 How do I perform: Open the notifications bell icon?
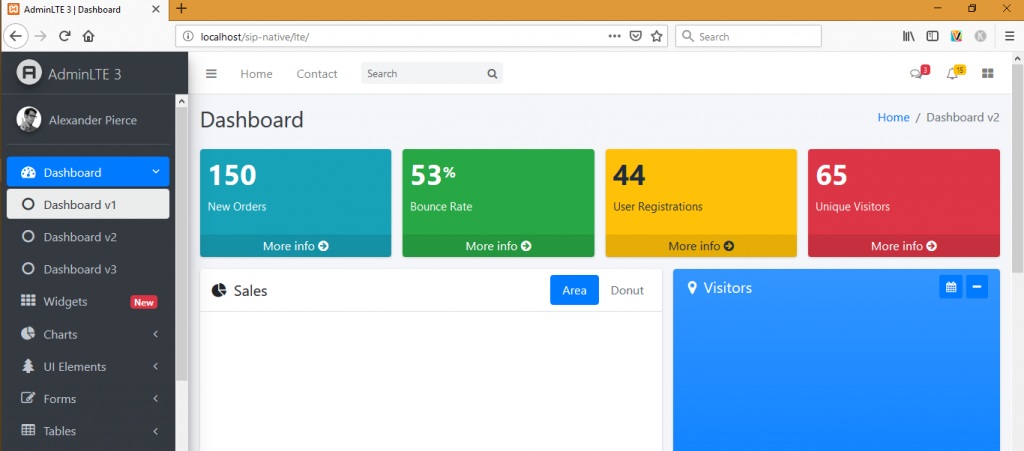[x=952, y=74]
